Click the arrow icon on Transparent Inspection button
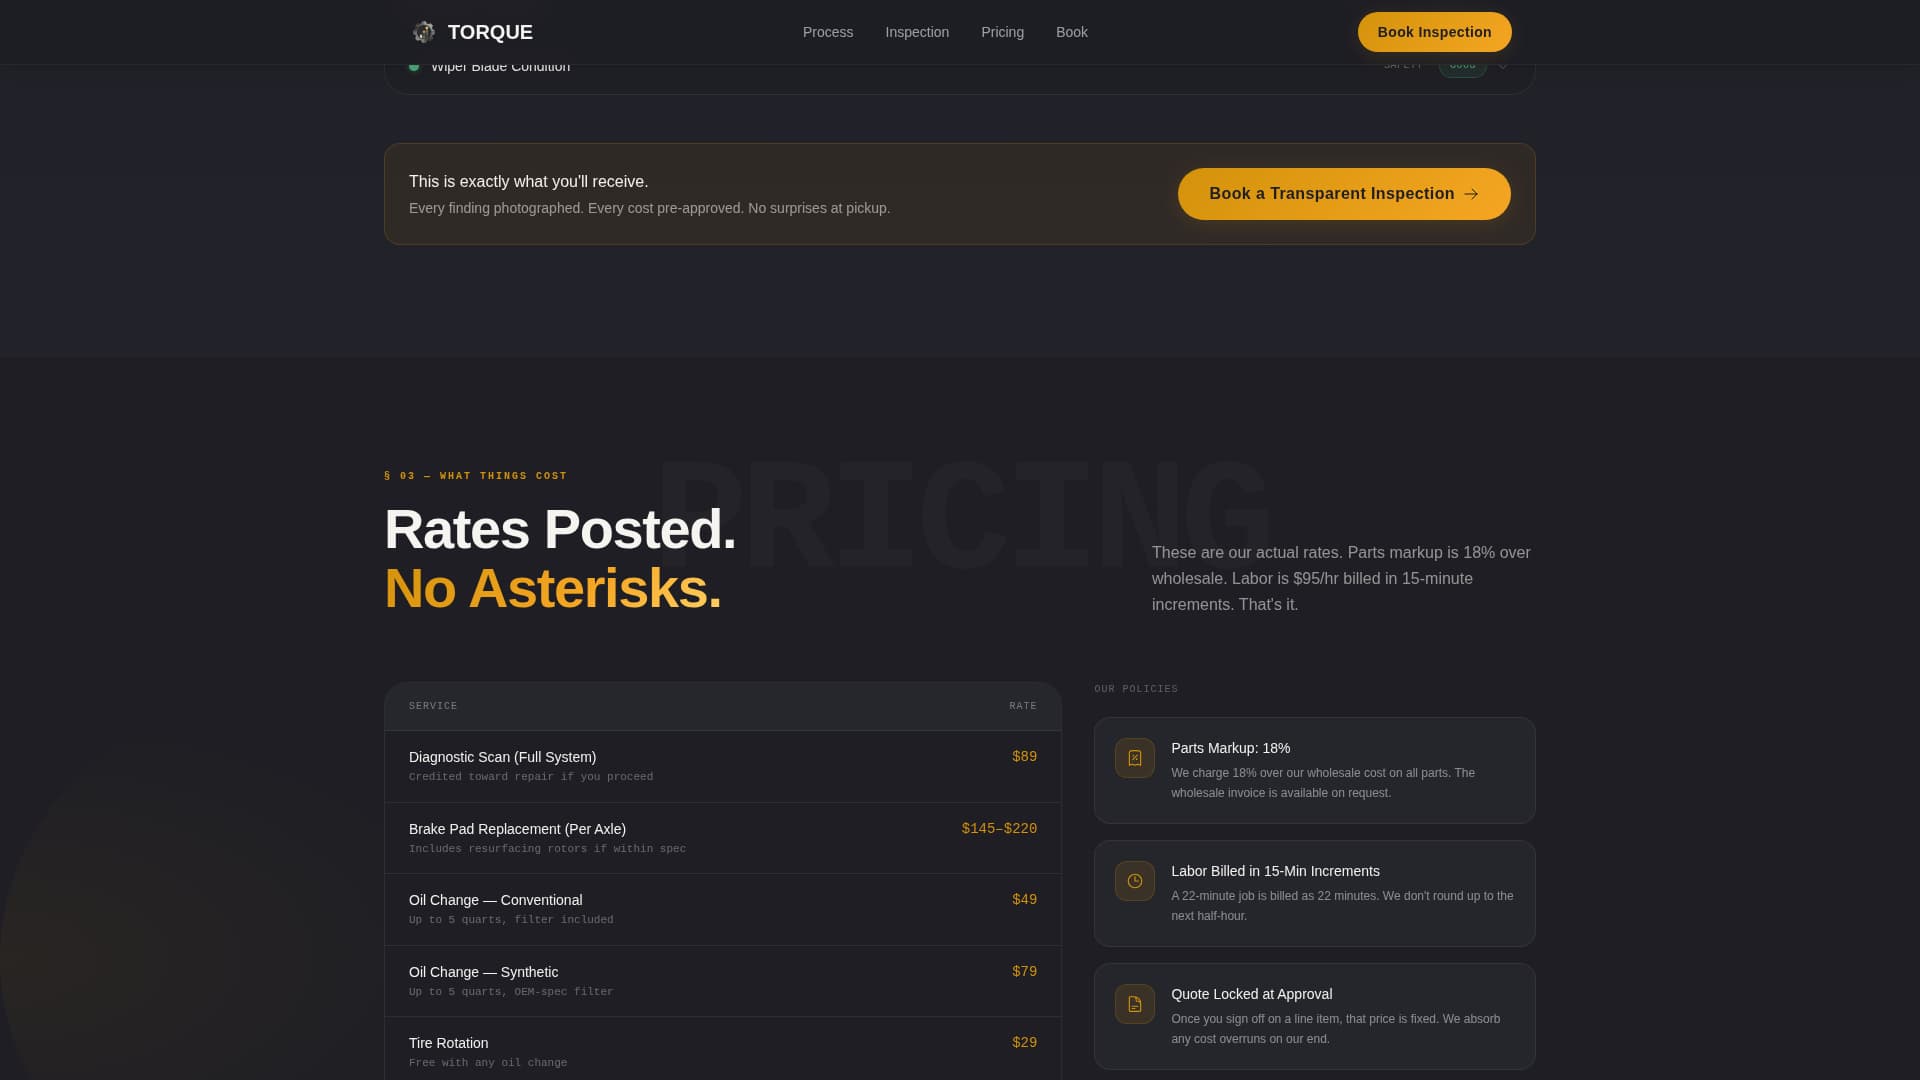This screenshot has width=1920, height=1080. point(1471,194)
